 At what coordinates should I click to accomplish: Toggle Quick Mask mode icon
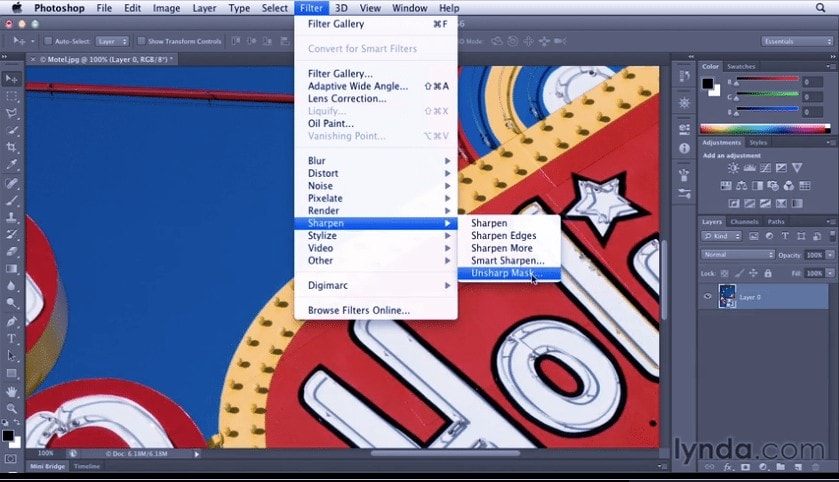pyautogui.click(x=10, y=459)
